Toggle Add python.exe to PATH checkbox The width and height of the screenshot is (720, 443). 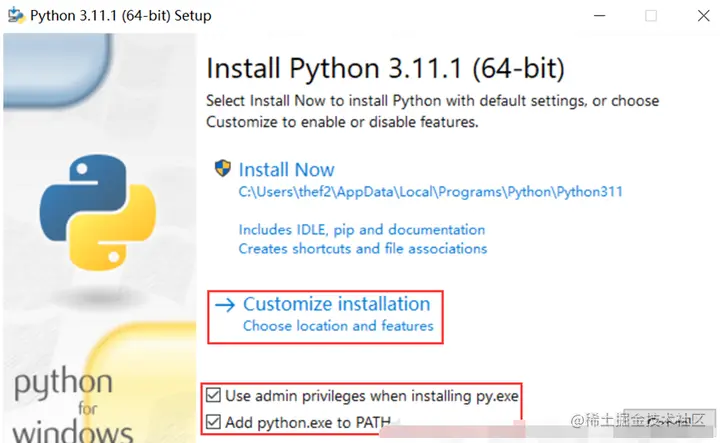click(x=214, y=422)
